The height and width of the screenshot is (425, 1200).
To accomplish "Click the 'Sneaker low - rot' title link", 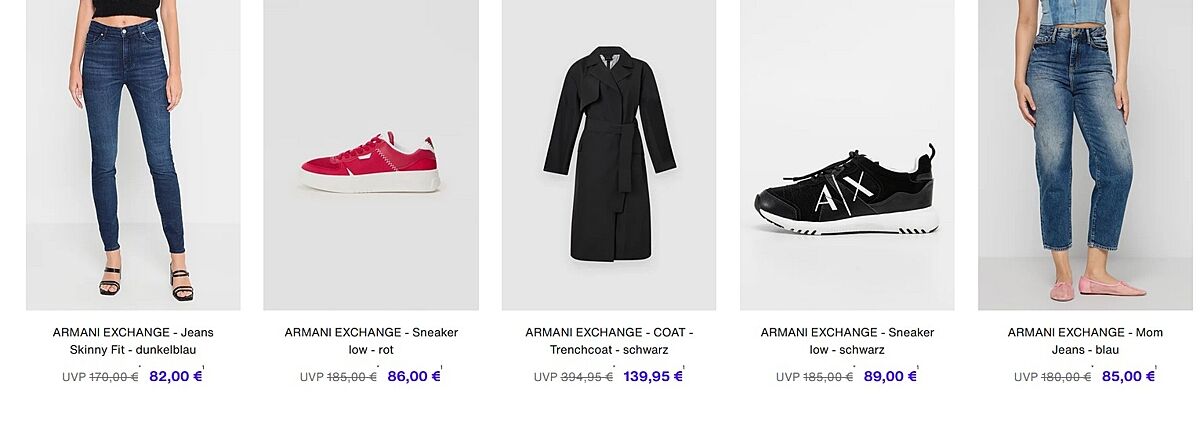I will (x=371, y=341).
